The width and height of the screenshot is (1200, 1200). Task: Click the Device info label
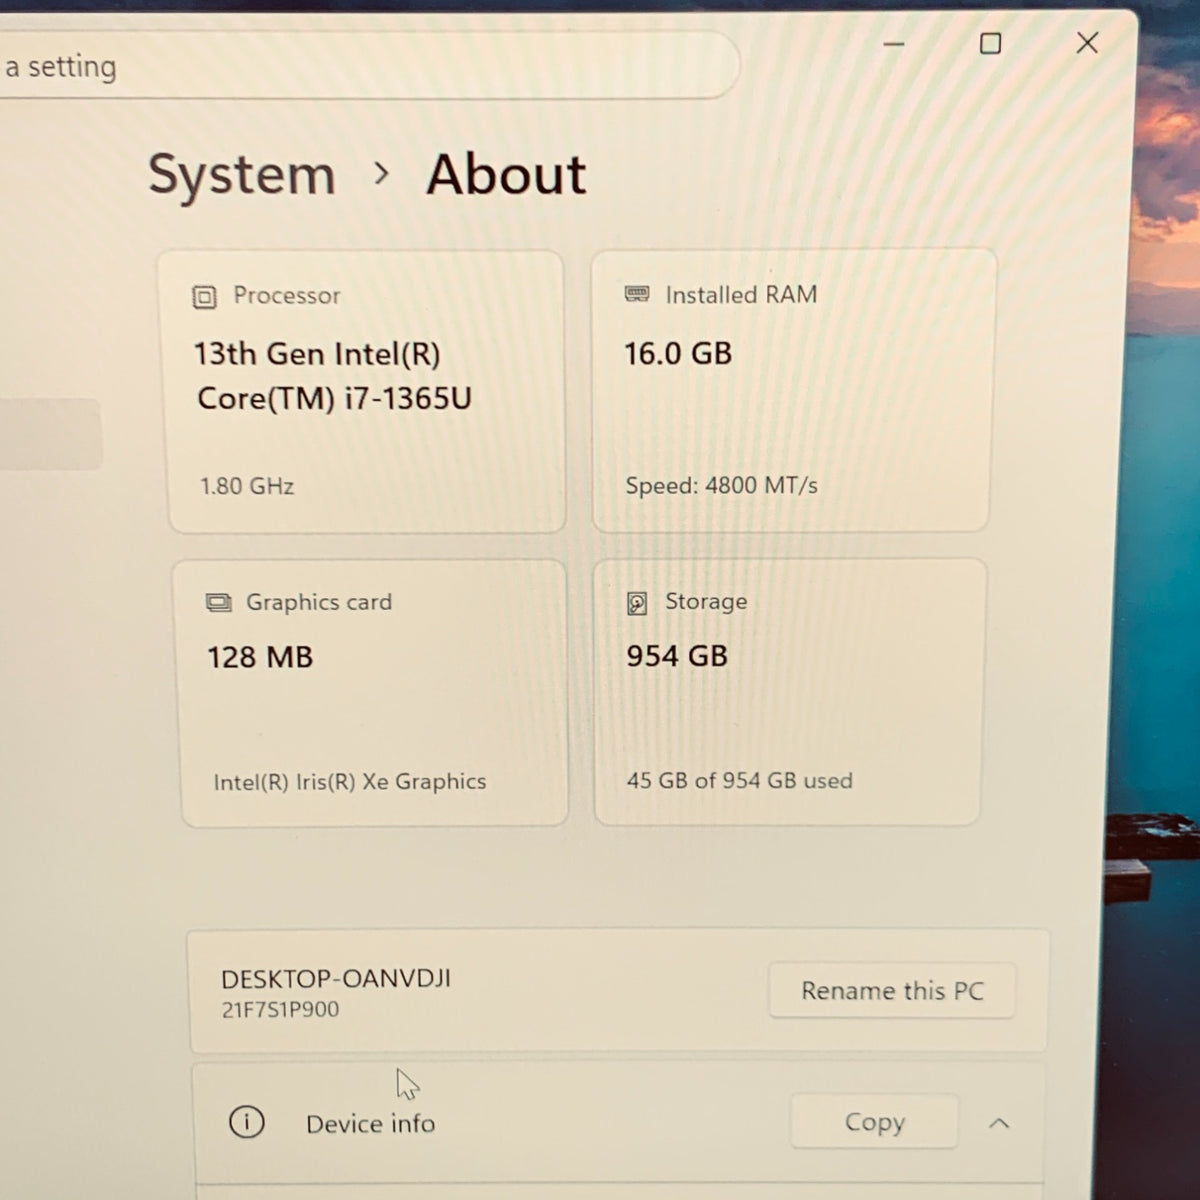(x=370, y=1124)
